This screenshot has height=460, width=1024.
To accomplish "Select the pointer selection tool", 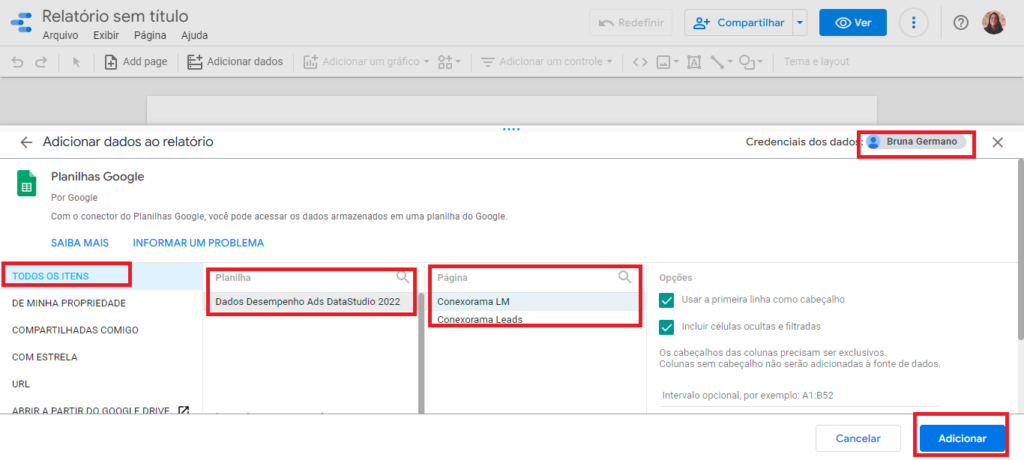I will [76, 62].
